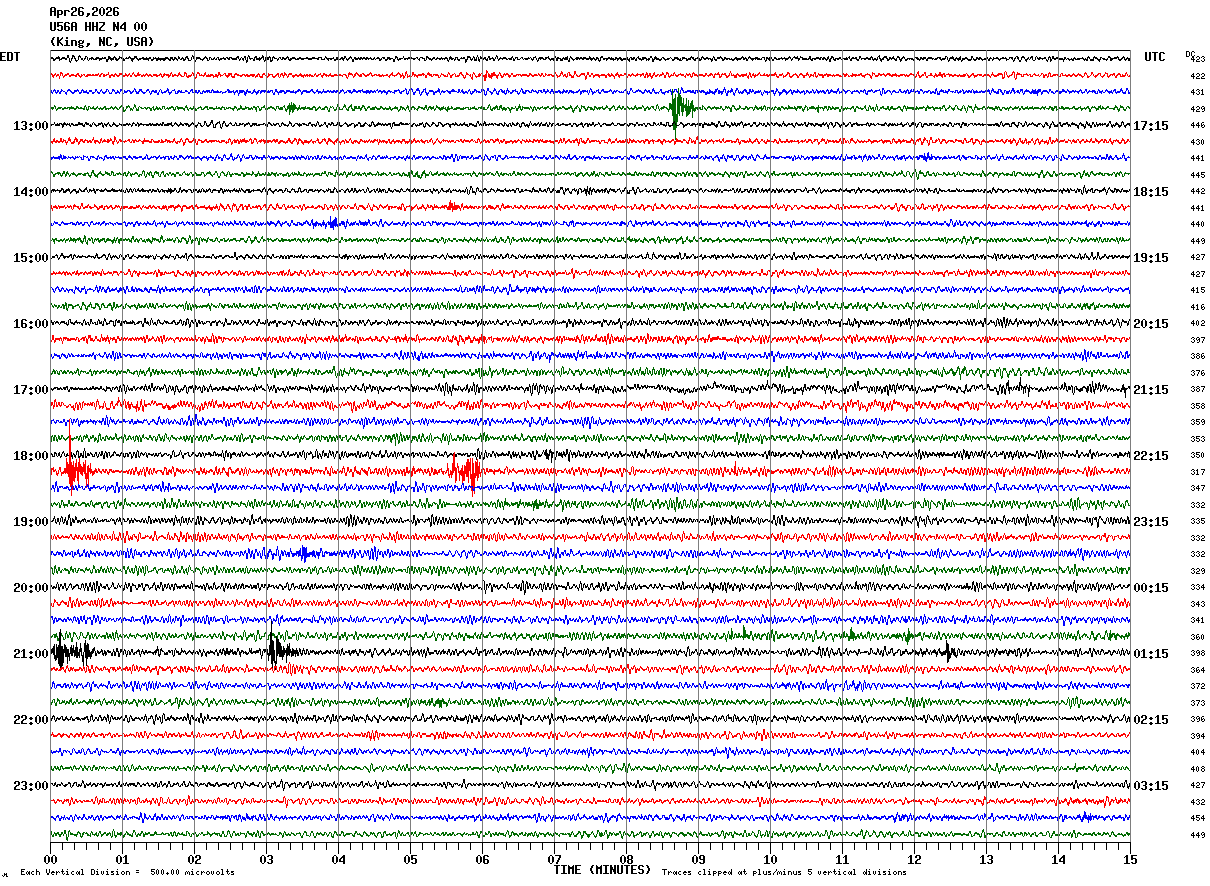Click the UTC axis header
This screenshot has height=886, width=1210.
(1155, 57)
